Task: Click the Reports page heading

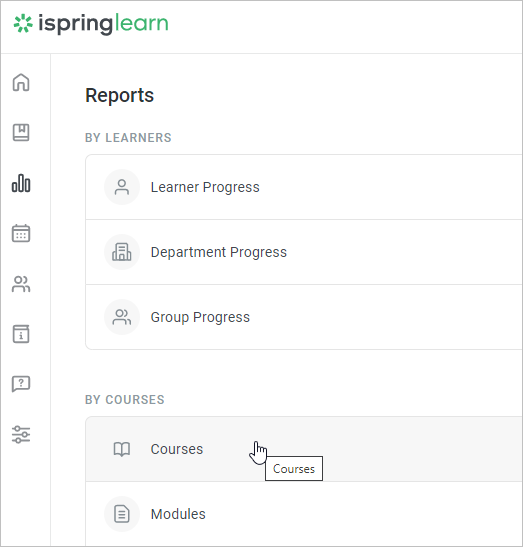Action: coord(119,96)
